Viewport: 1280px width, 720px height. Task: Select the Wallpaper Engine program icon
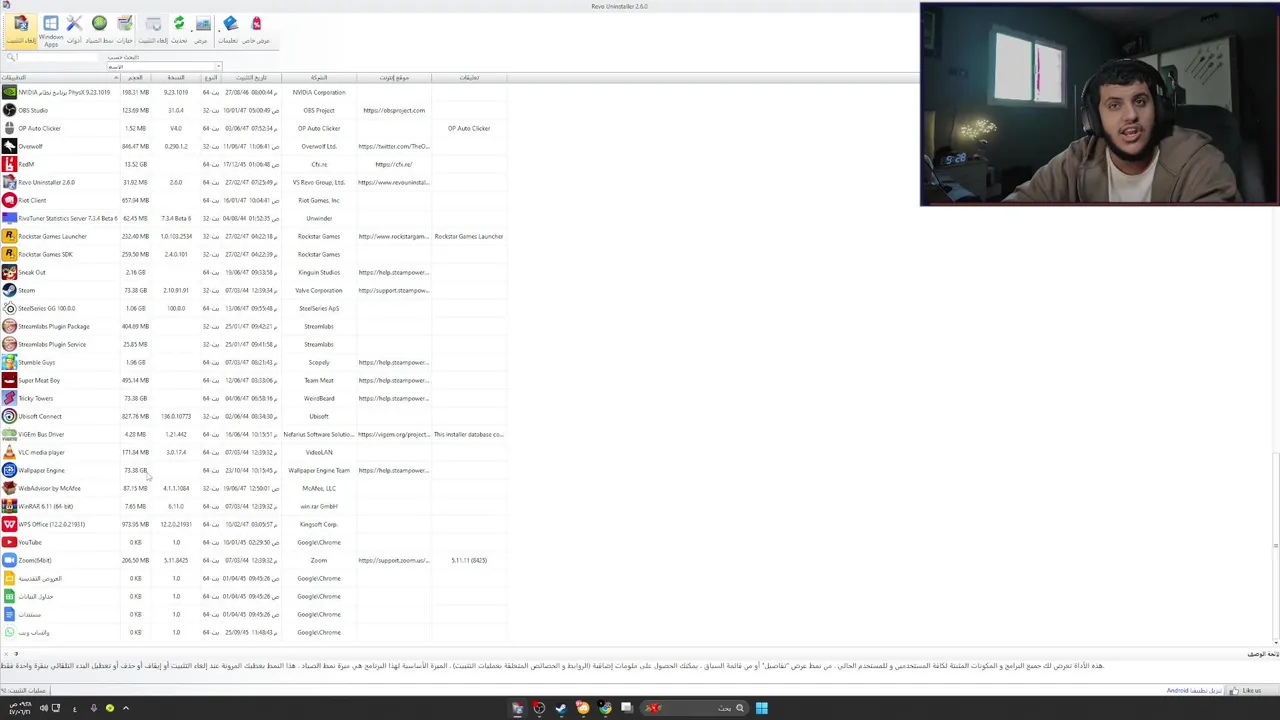click(9, 470)
